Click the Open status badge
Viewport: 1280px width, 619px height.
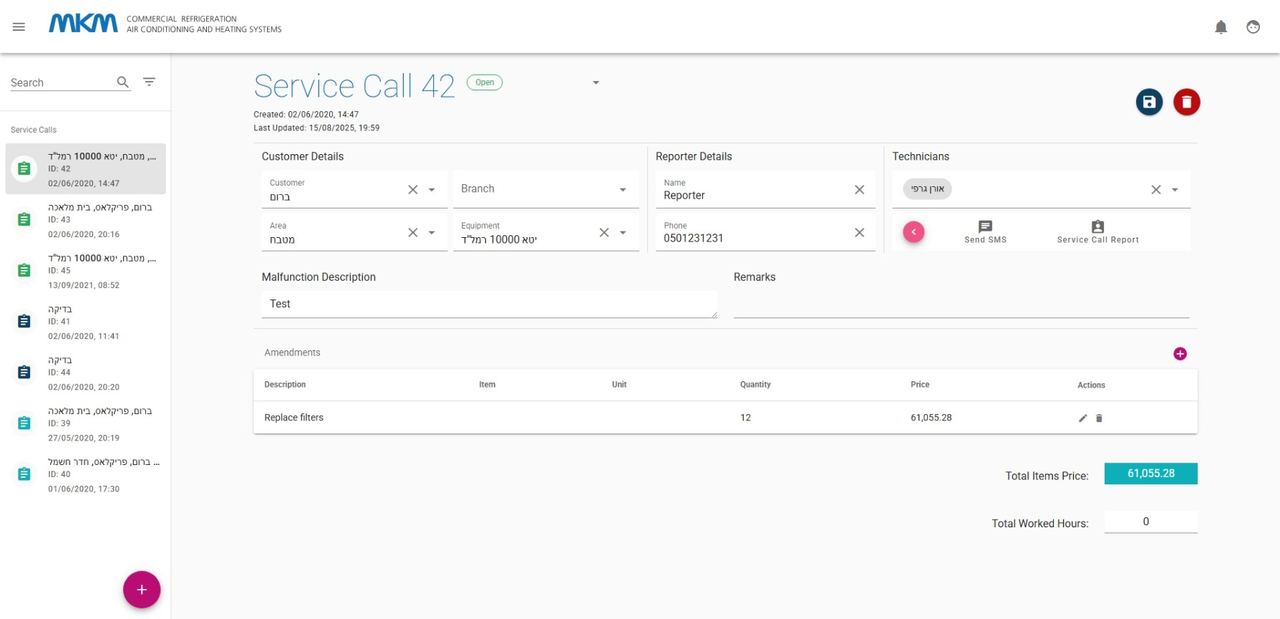pos(485,83)
